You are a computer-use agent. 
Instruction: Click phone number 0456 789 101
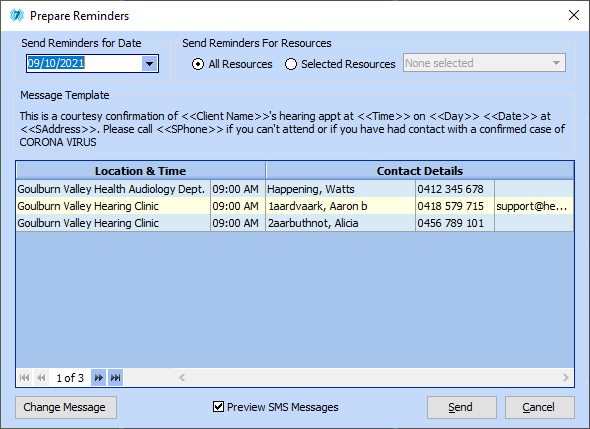(x=455, y=223)
